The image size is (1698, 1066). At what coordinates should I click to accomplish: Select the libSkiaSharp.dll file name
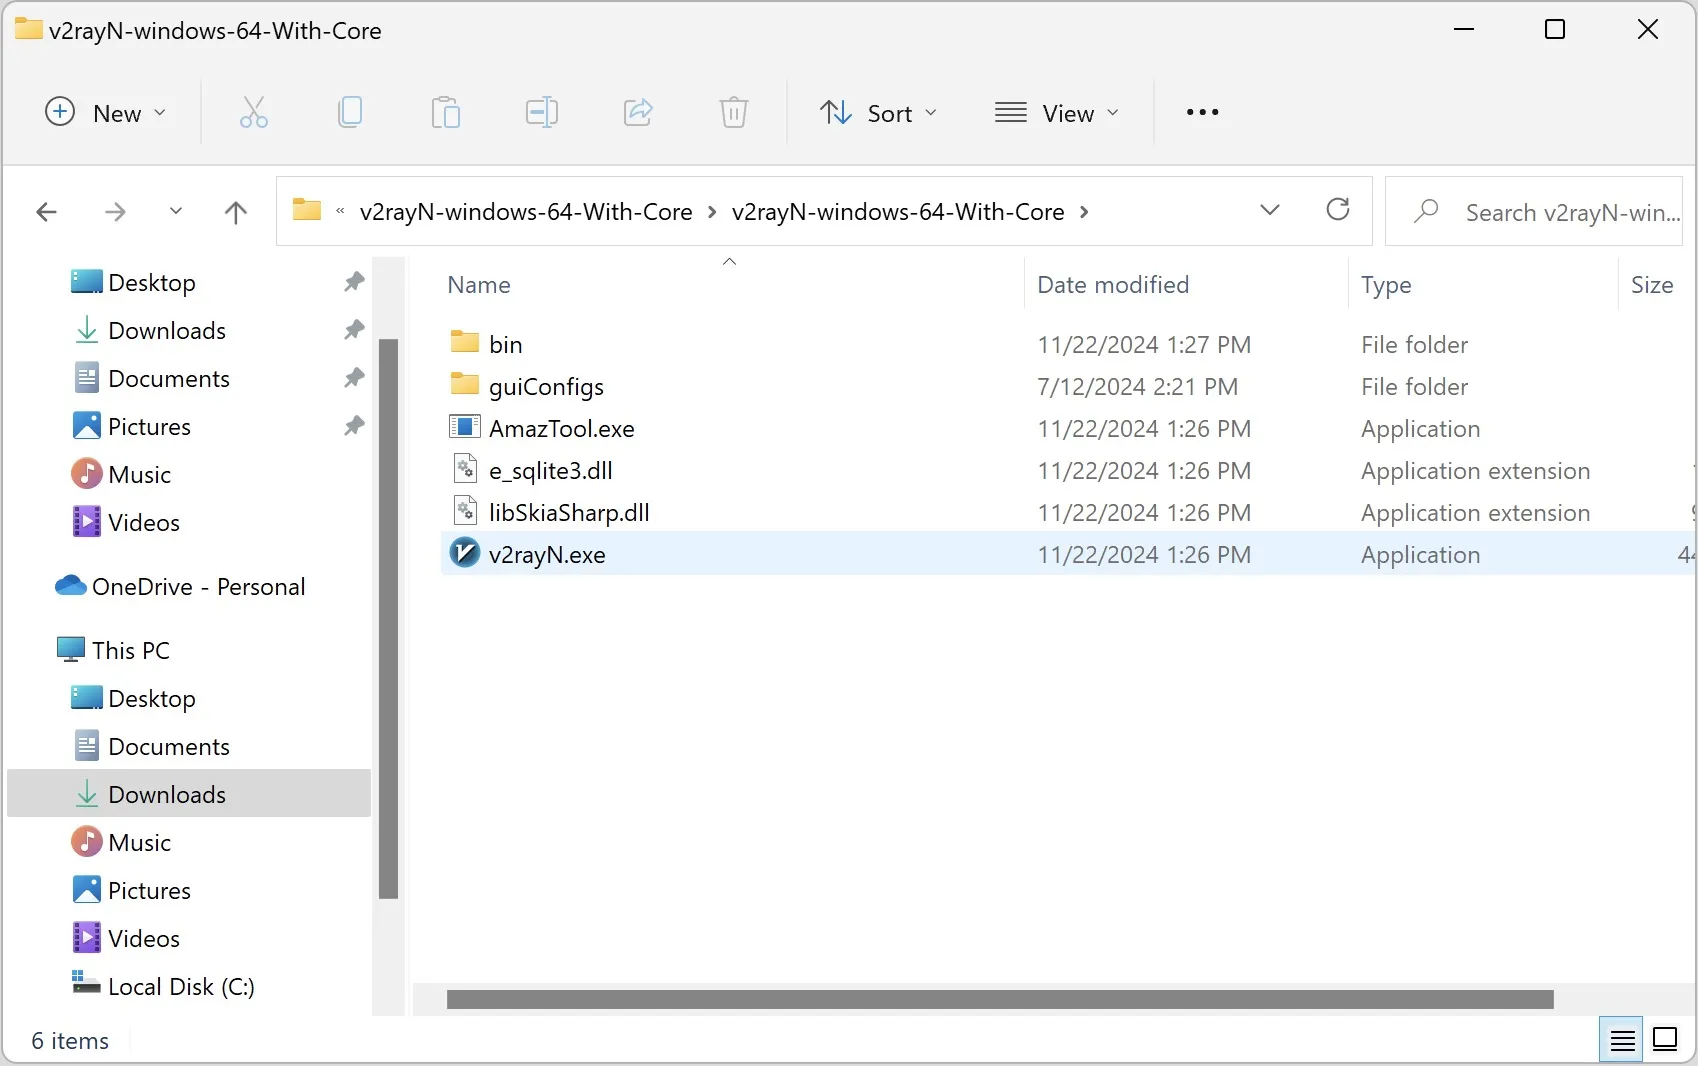tap(569, 512)
